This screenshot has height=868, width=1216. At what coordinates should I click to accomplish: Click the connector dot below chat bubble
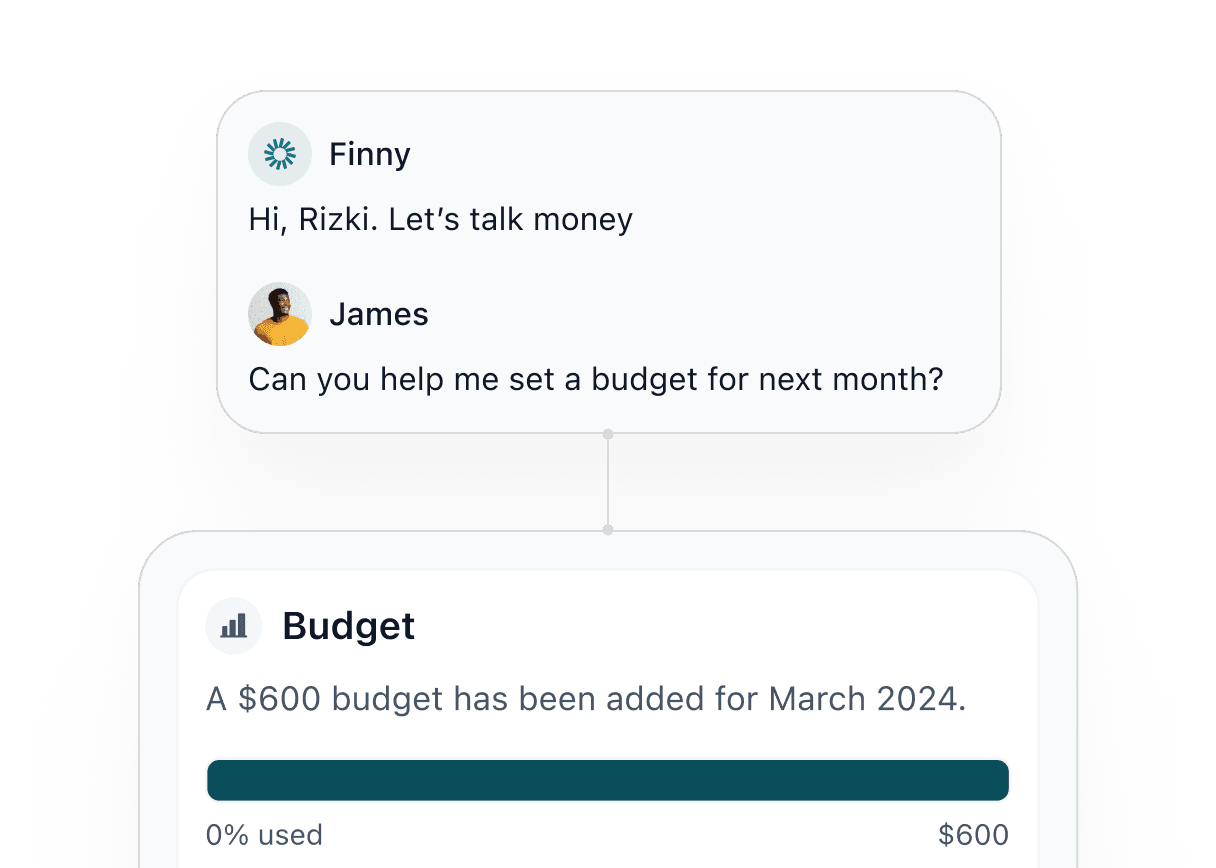click(608, 434)
